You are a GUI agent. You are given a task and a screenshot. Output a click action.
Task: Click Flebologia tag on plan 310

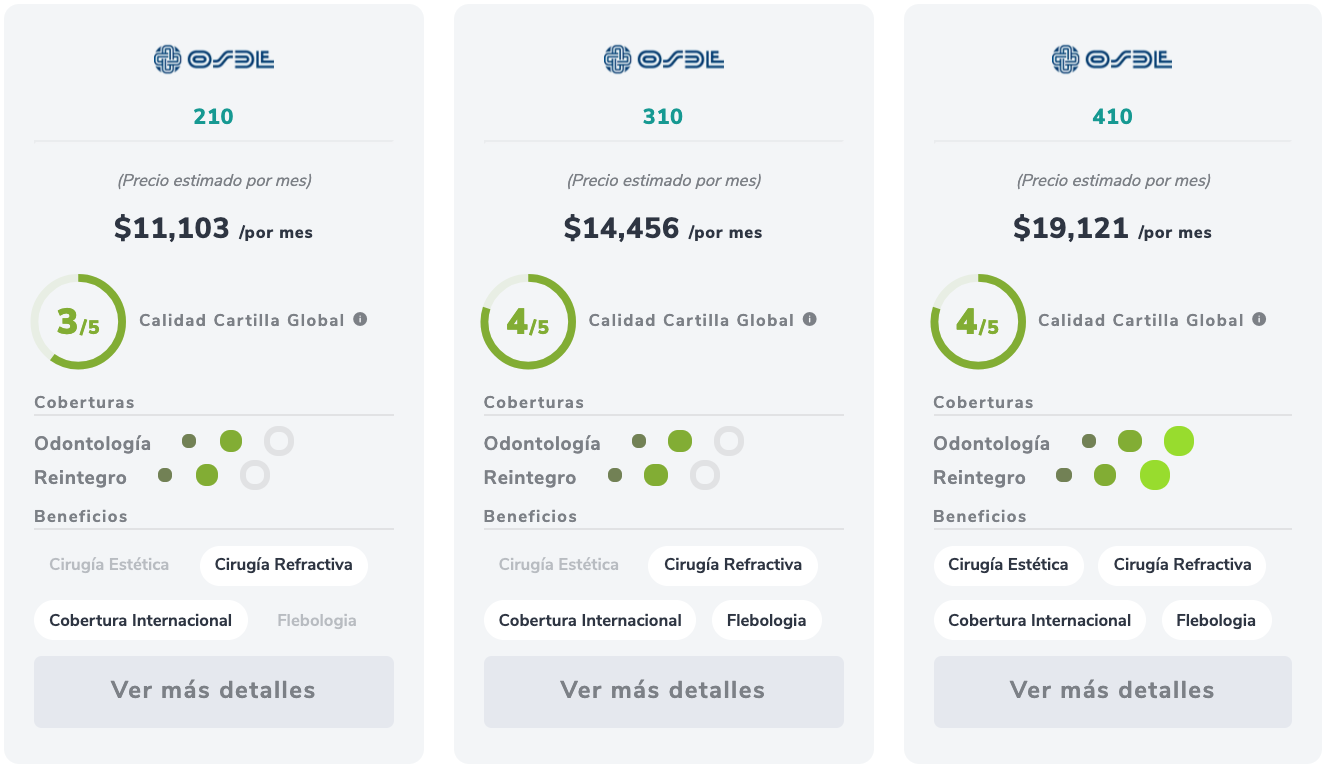[766, 620]
